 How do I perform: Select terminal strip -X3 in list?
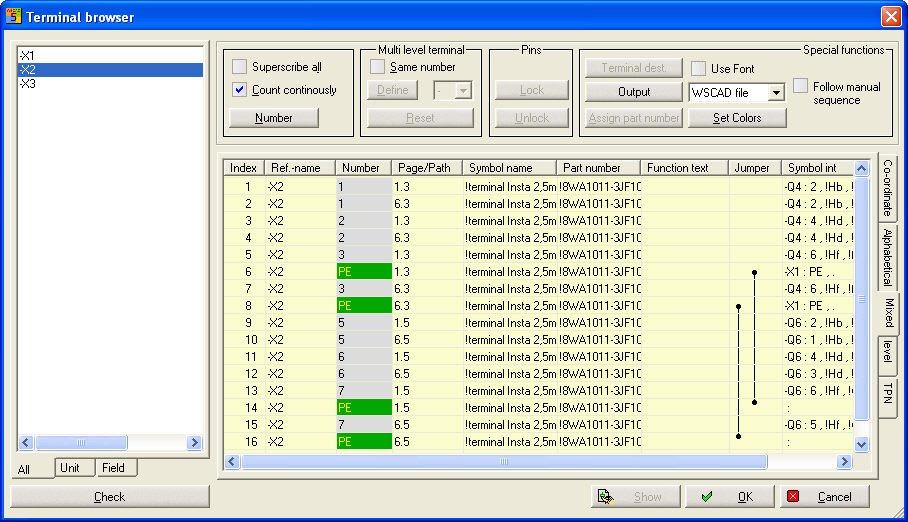pyautogui.click(x=111, y=83)
